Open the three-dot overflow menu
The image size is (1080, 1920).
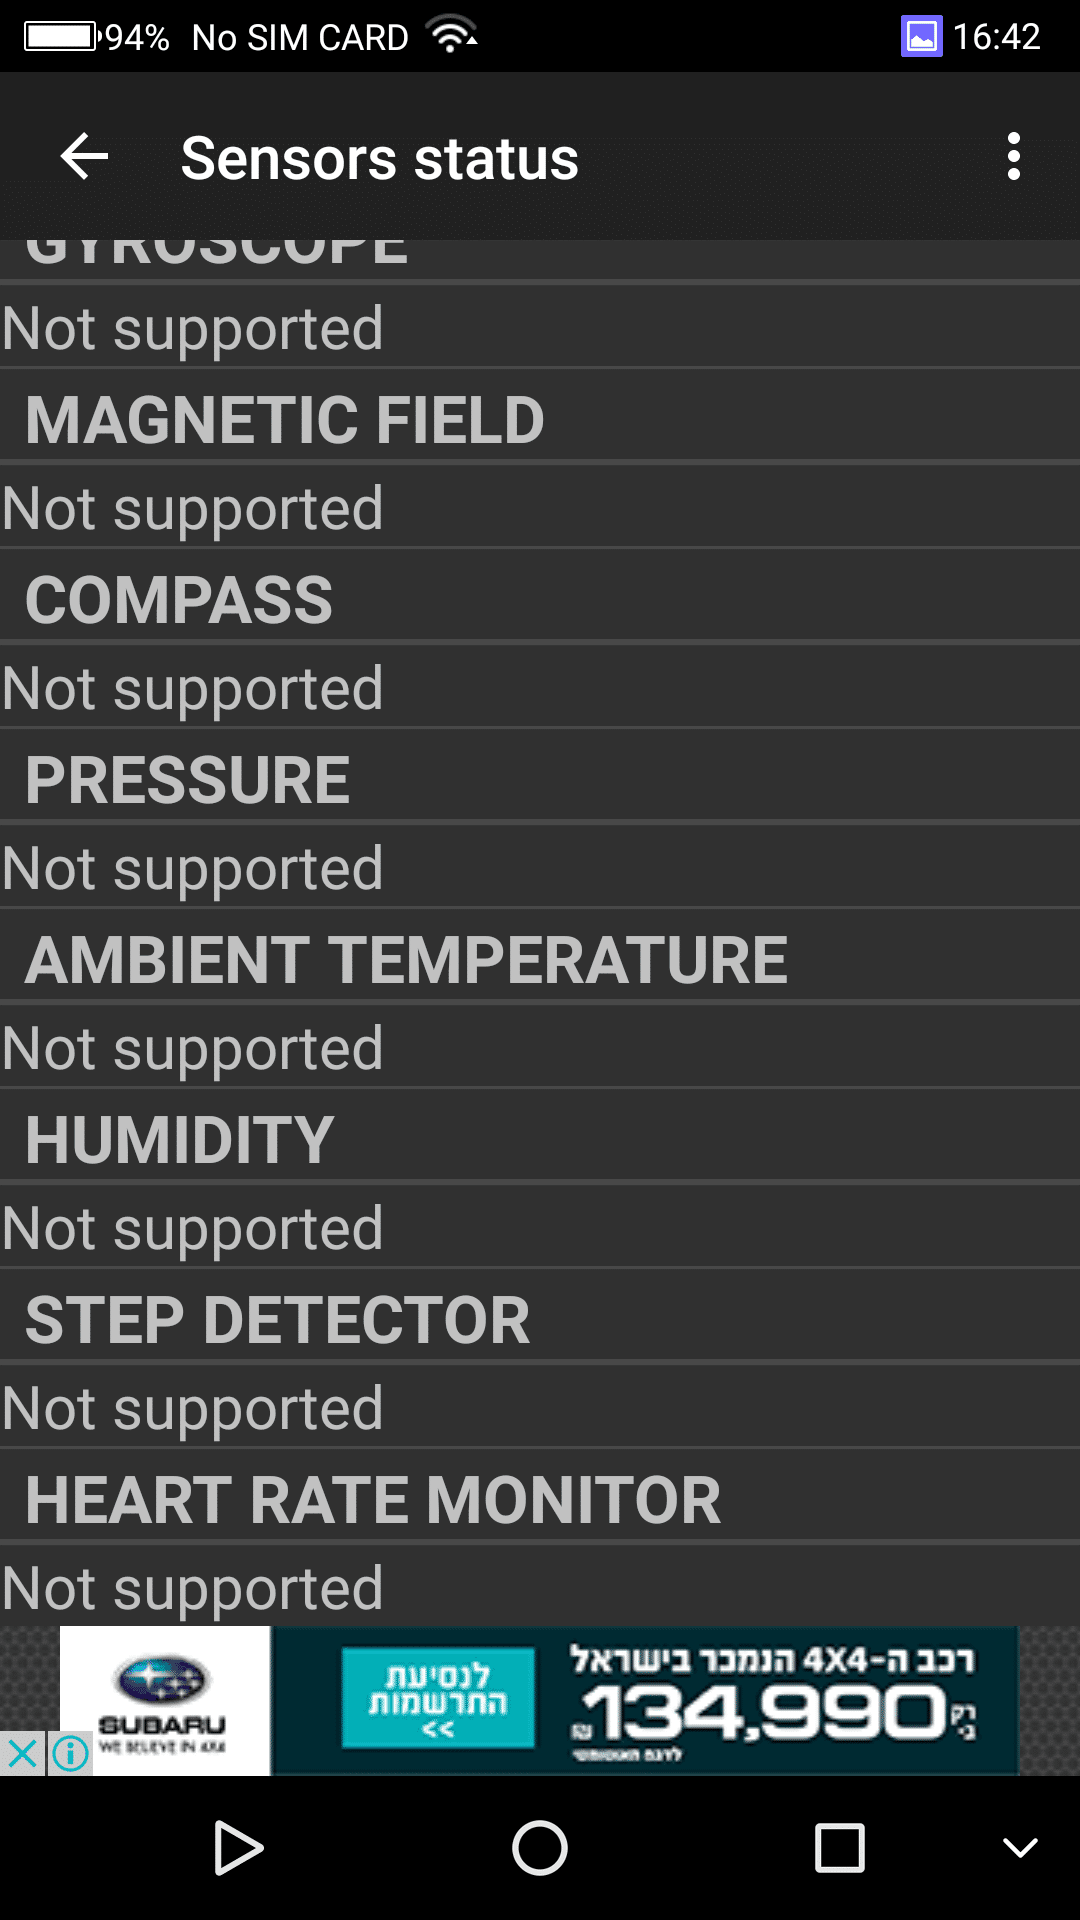pos(1013,157)
